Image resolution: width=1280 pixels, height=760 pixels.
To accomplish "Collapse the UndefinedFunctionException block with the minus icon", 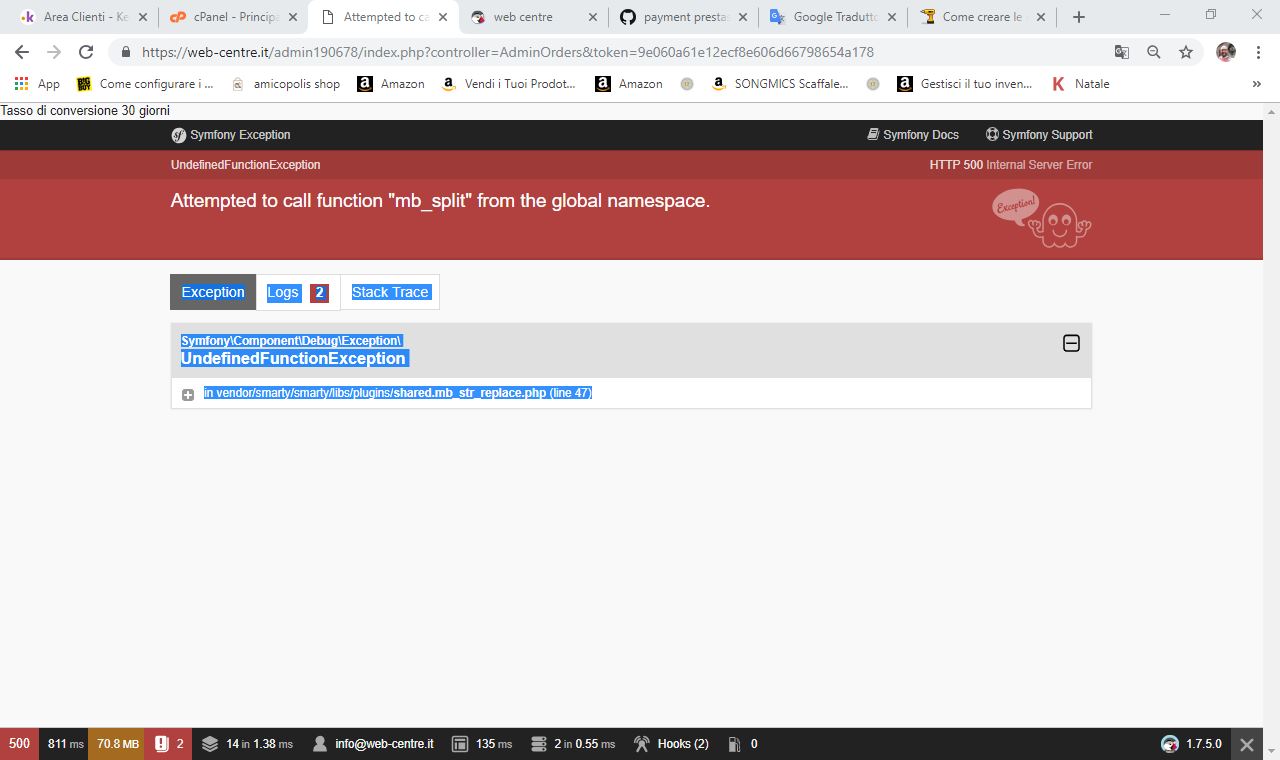I will click(x=1071, y=343).
